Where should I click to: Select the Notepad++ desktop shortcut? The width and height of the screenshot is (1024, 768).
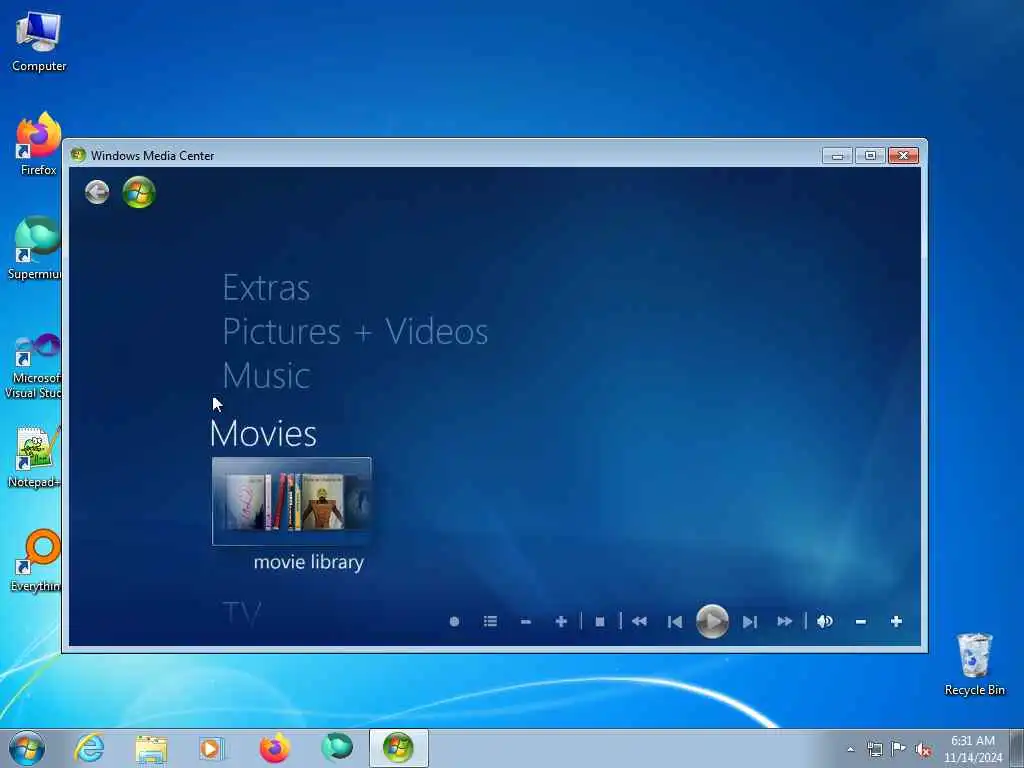click(35, 456)
